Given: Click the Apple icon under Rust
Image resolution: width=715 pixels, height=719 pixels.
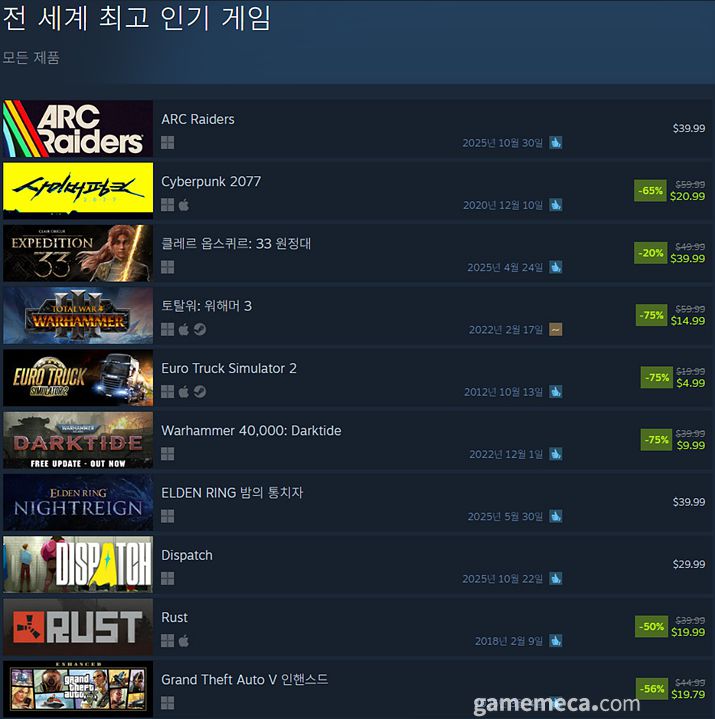Looking at the screenshot, I should (183, 641).
